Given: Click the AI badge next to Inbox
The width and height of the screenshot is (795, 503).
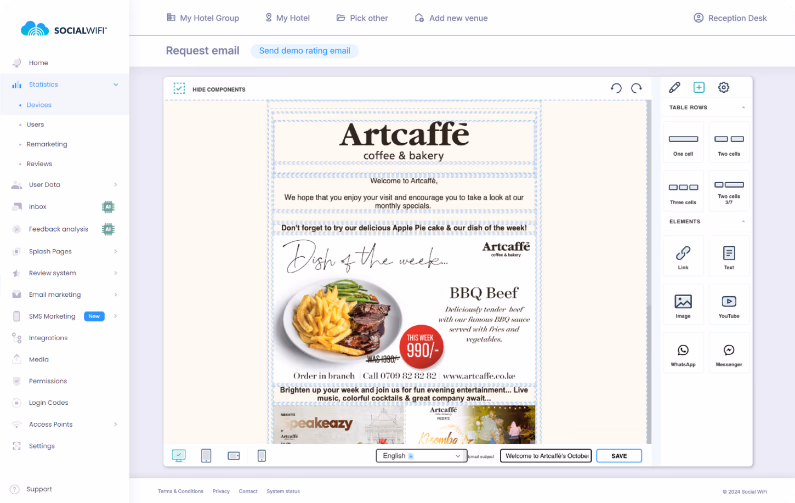Looking at the screenshot, I should coord(108,207).
